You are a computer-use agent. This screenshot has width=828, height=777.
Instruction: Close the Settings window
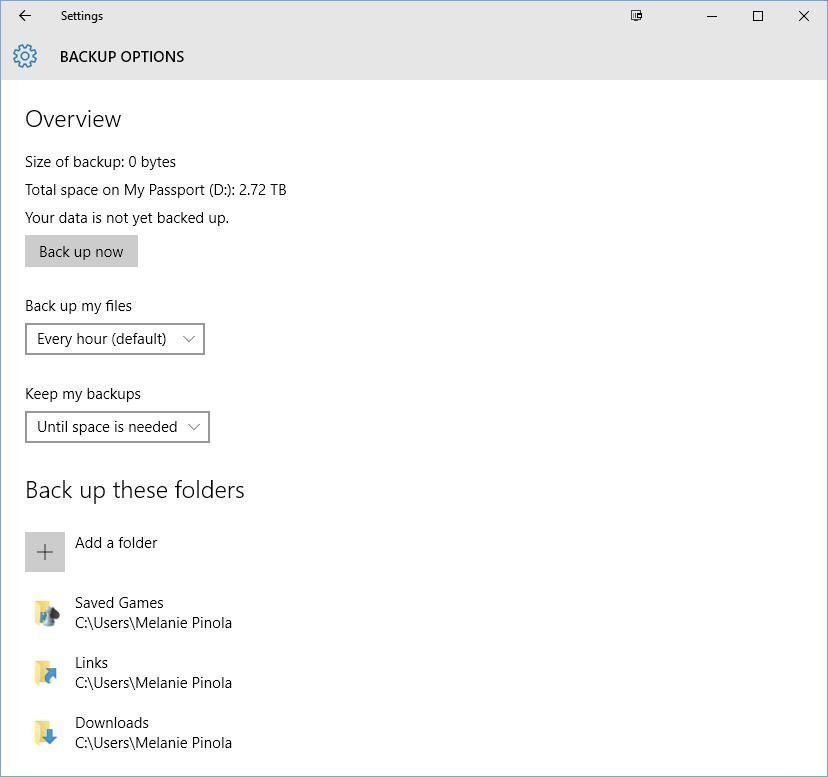tap(804, 16)
